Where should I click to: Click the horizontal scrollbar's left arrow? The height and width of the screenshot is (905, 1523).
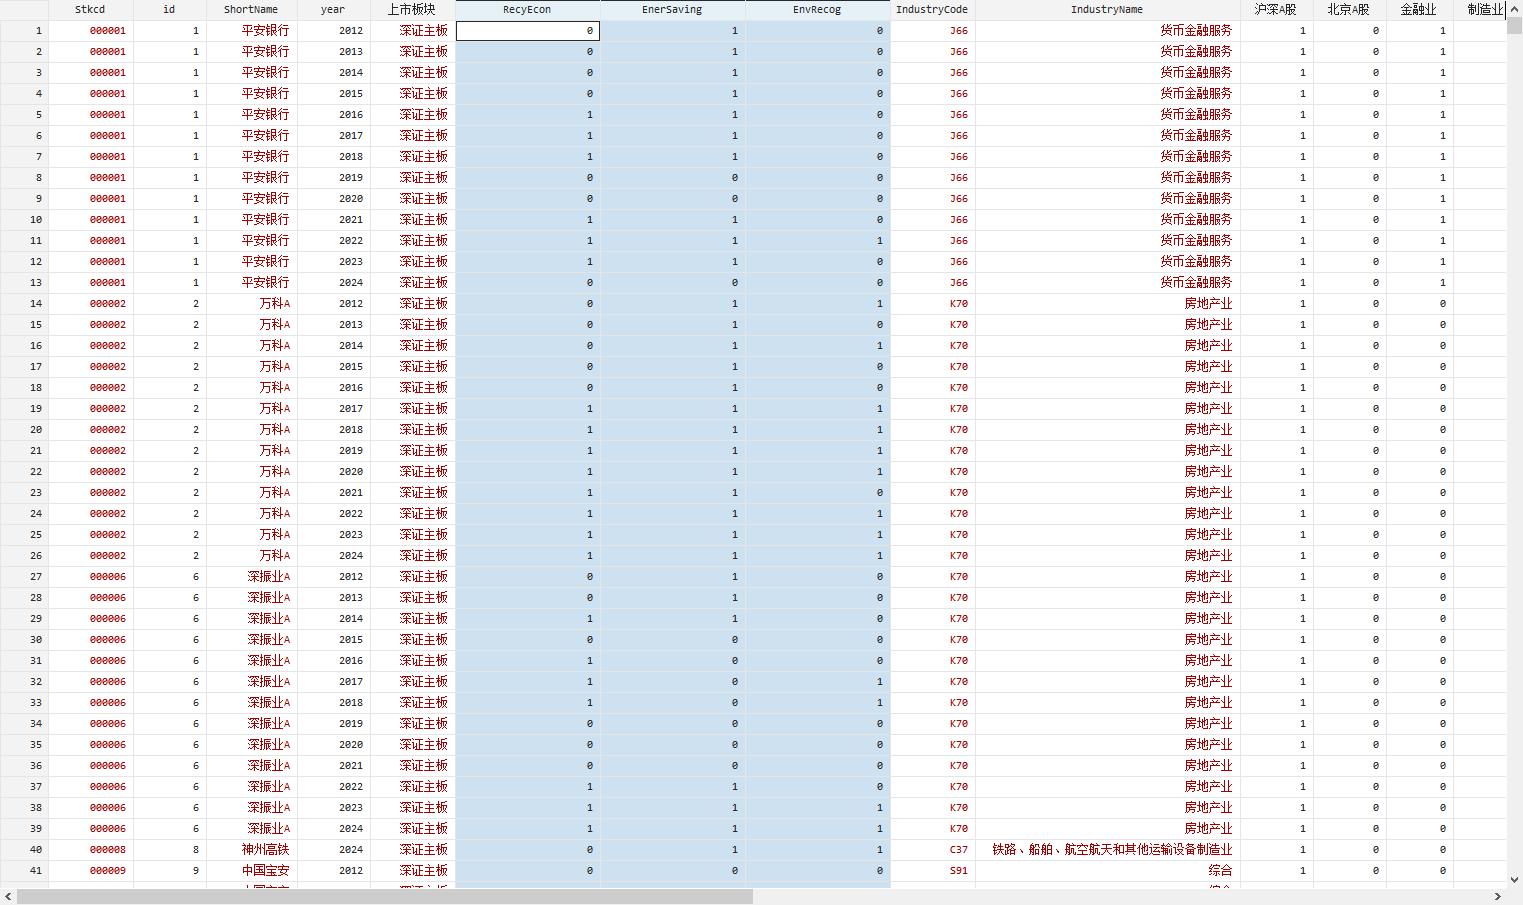coord(8,896)
